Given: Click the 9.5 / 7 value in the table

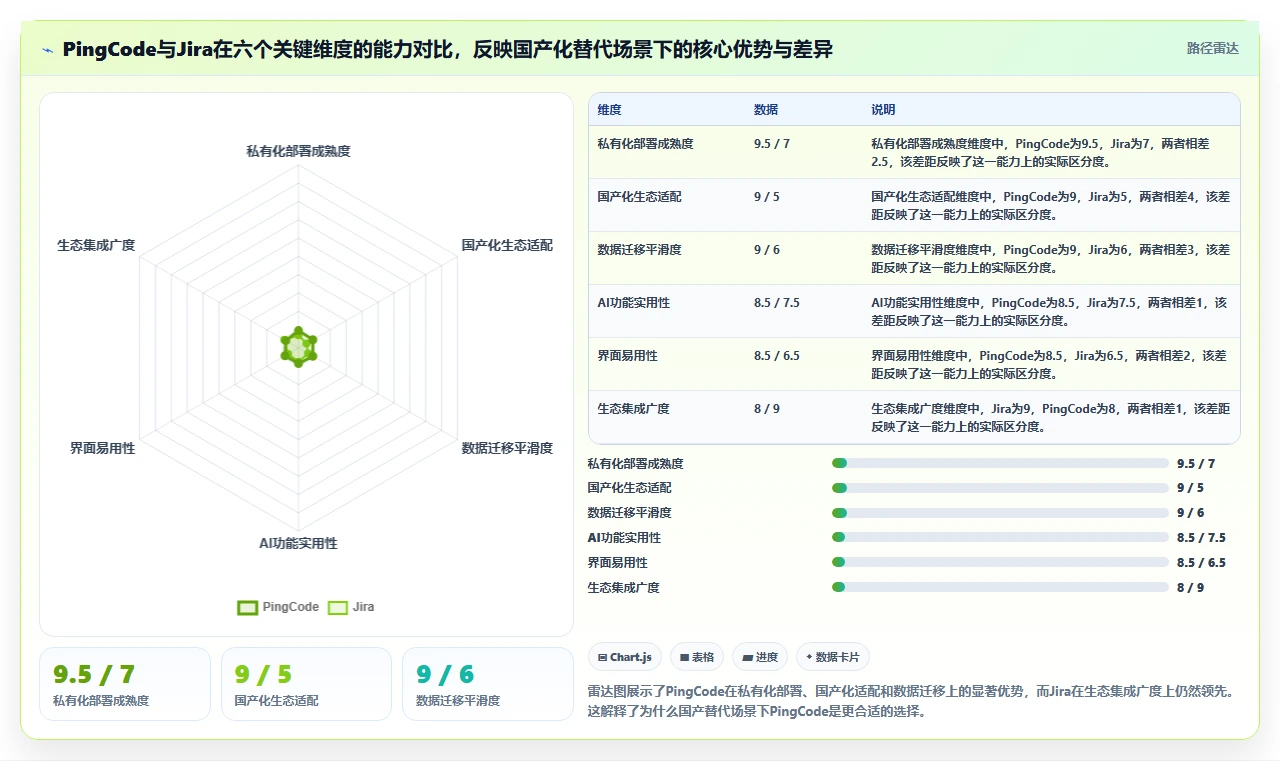Looking at the screenshot, I should click(x=772, y=144).
